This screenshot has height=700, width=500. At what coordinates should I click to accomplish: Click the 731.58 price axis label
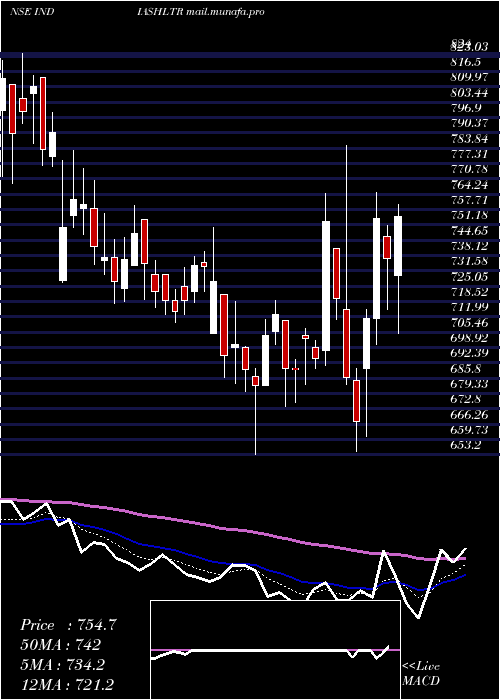click(469, 261)
